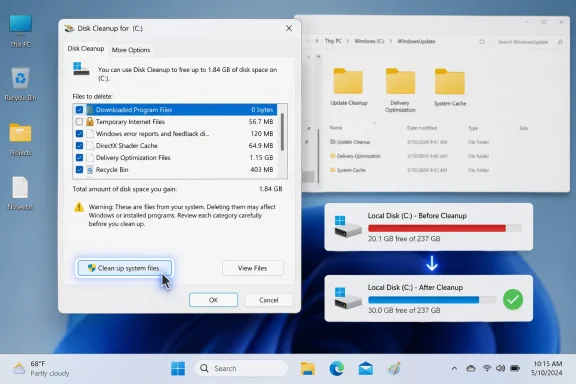Viewport: 576px width, 384px height.
Task: Click the Disk Cleanup title bar icon
Action: (69, 28)
